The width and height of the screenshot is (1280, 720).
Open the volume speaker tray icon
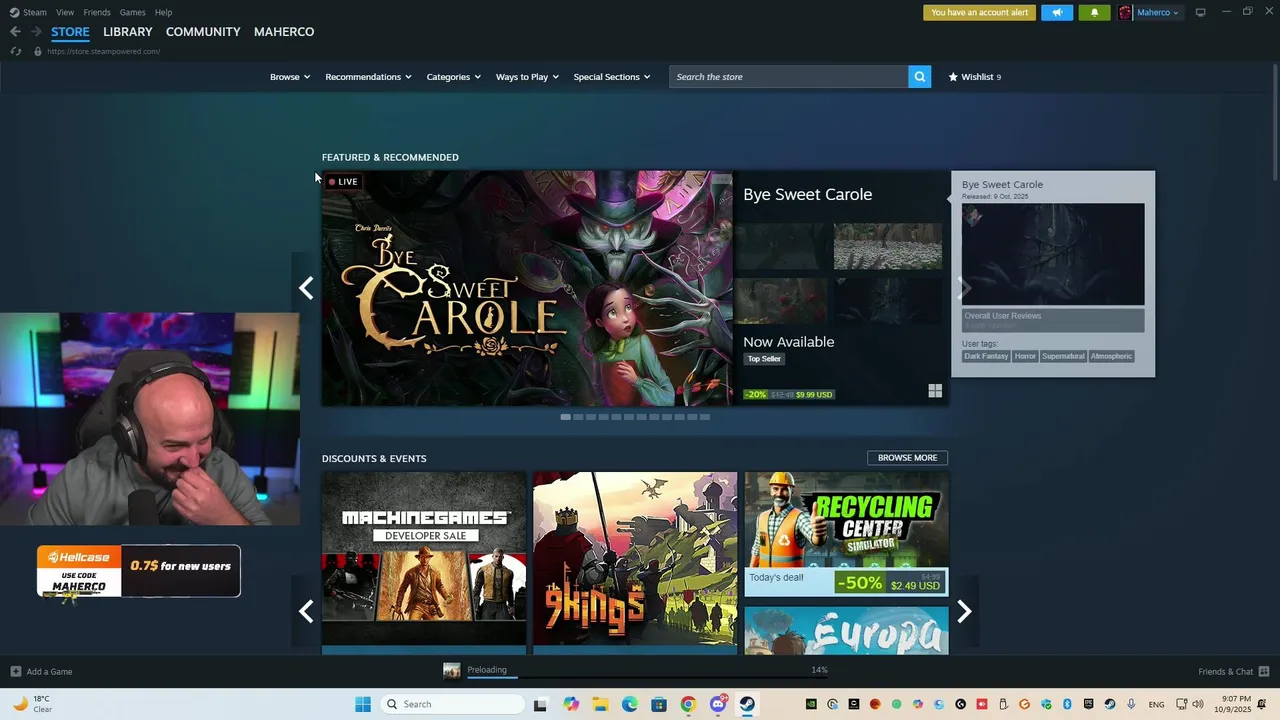click(1198, 704)
